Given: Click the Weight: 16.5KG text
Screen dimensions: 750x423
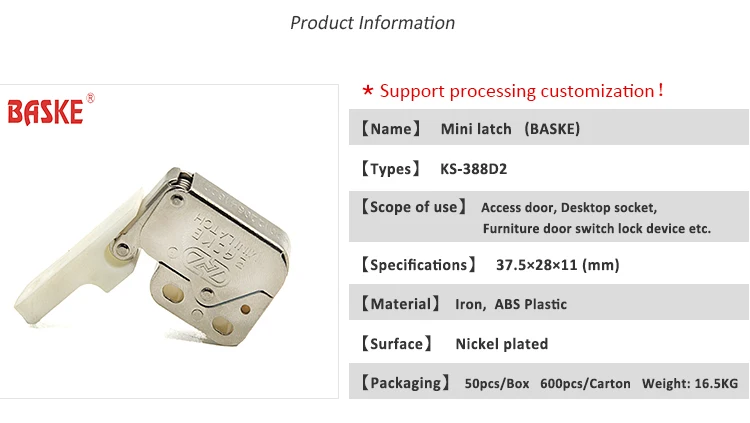Looking at the screenshot, I should [x=688, y=383].
